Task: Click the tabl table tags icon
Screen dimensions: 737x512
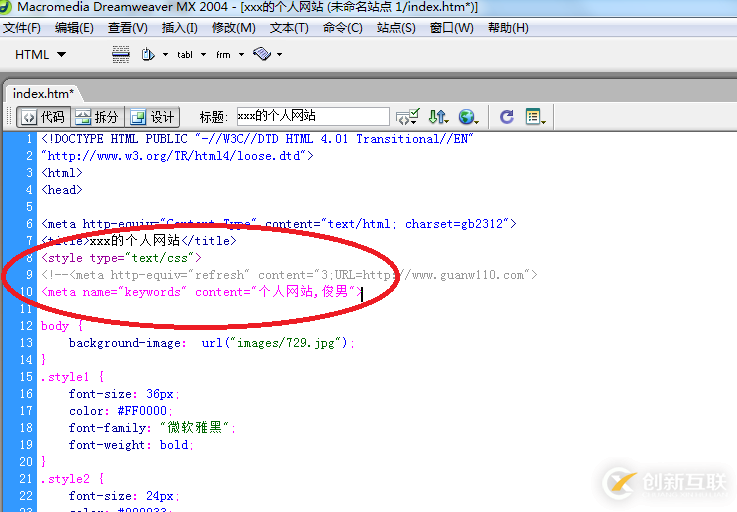Action: (x=185, y=55)
